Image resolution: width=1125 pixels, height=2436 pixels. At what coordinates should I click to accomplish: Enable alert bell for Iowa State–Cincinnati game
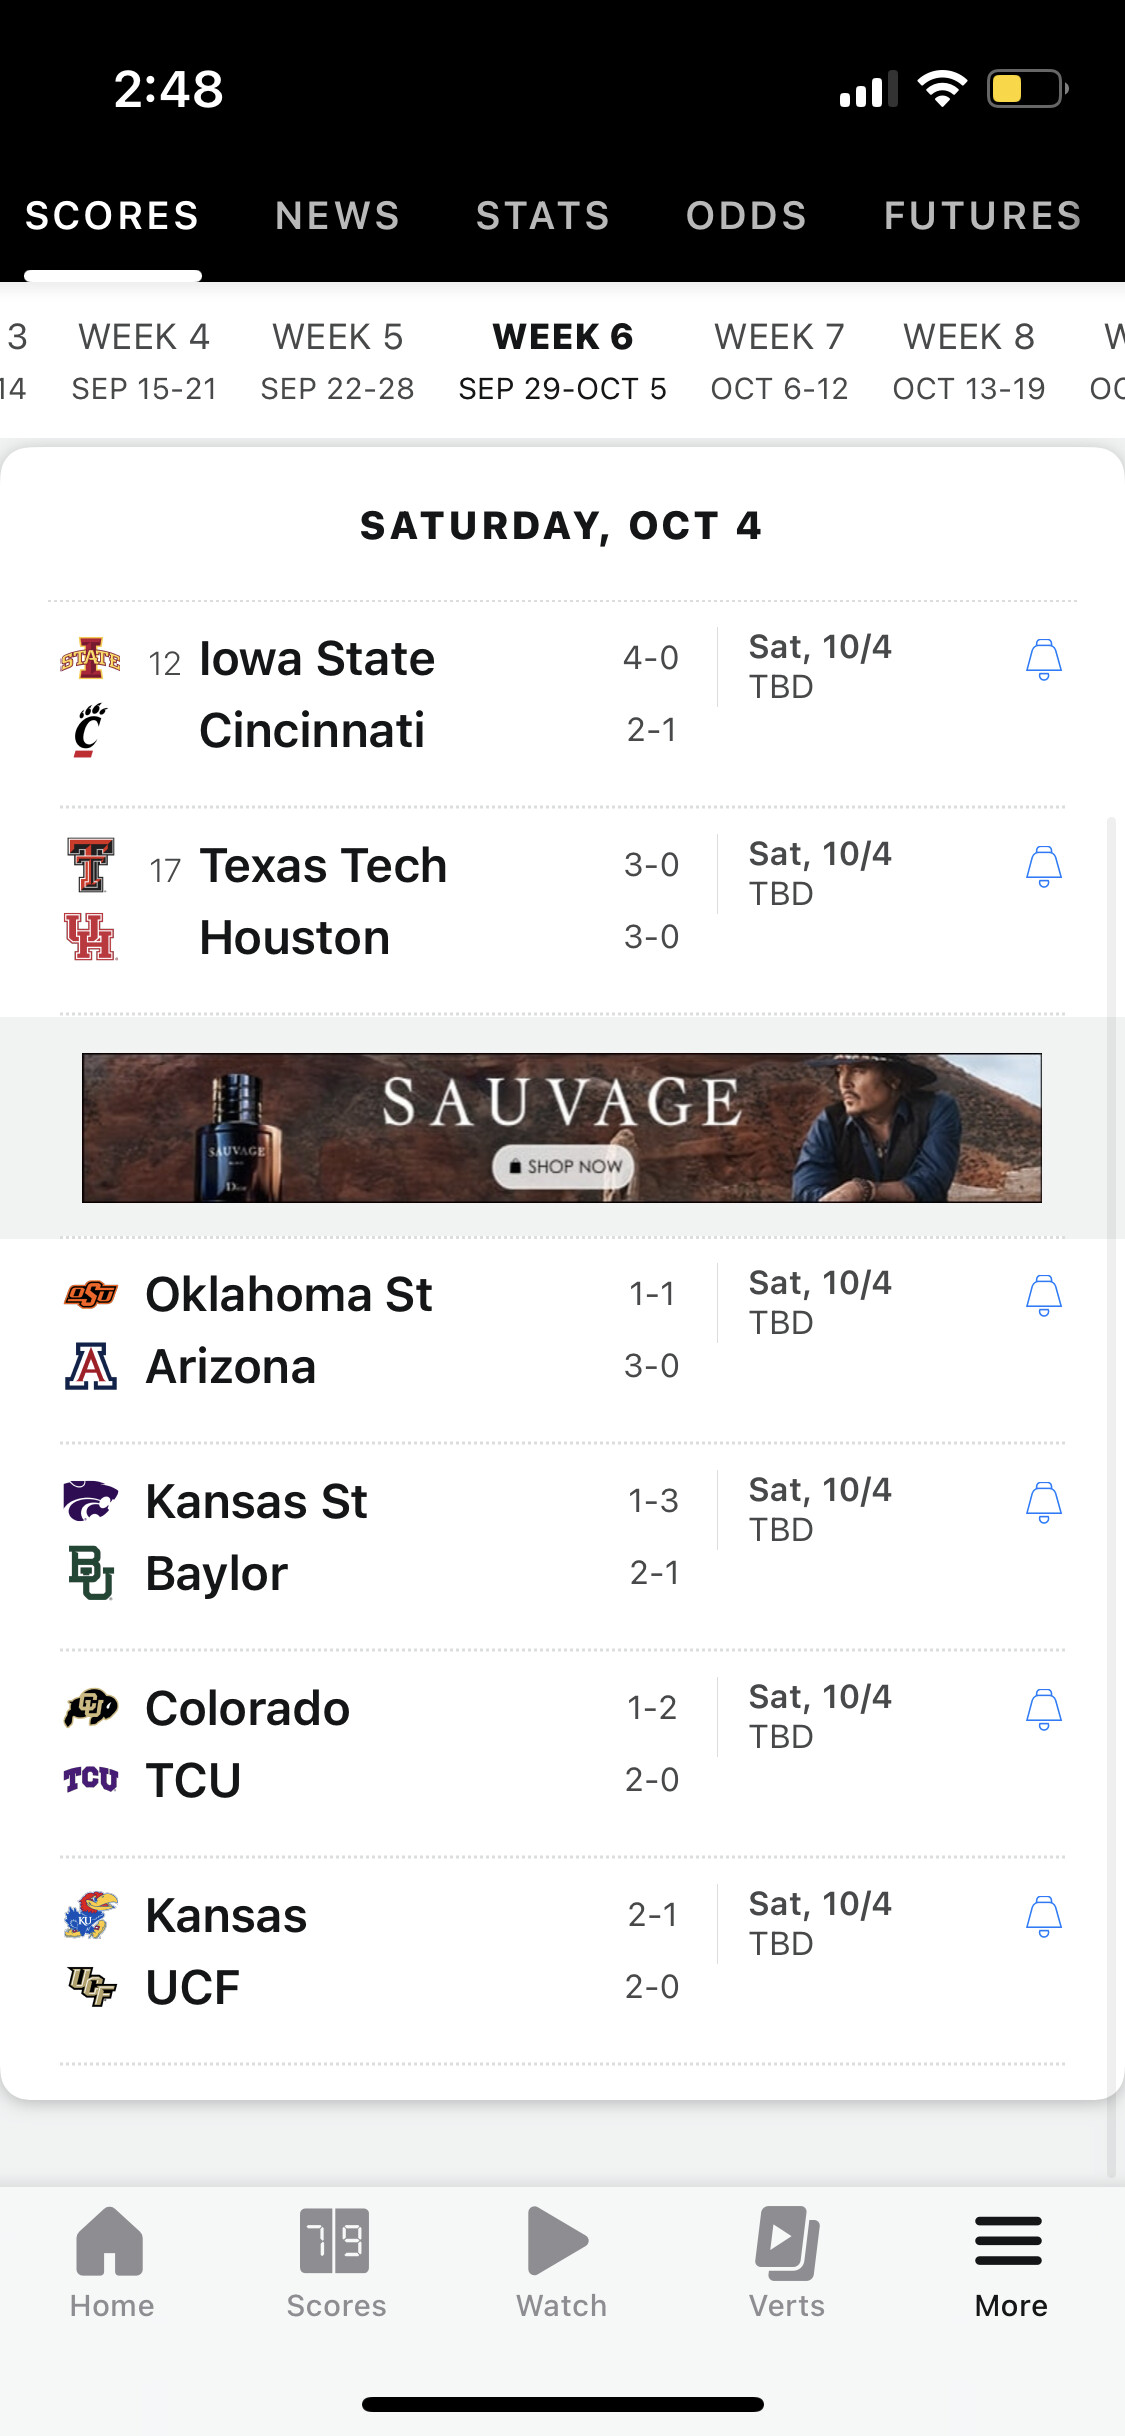1043,660
